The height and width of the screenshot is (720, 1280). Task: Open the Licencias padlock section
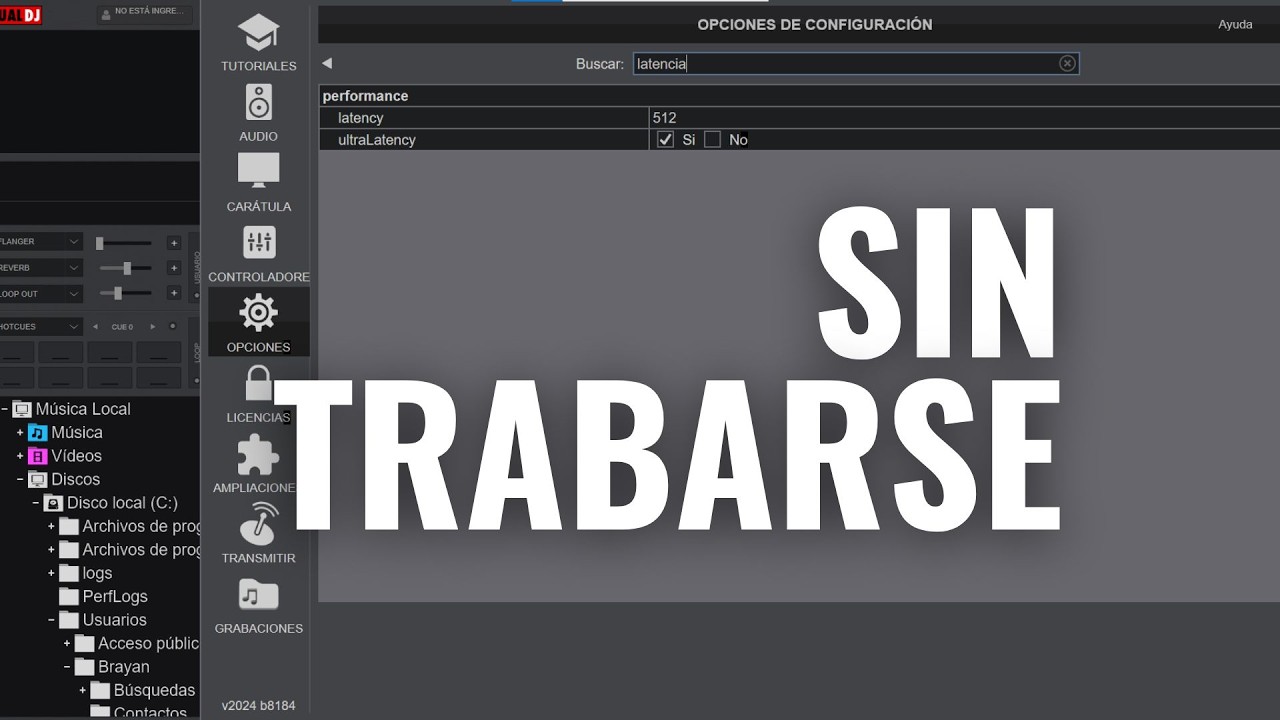(x=258, y=394)
